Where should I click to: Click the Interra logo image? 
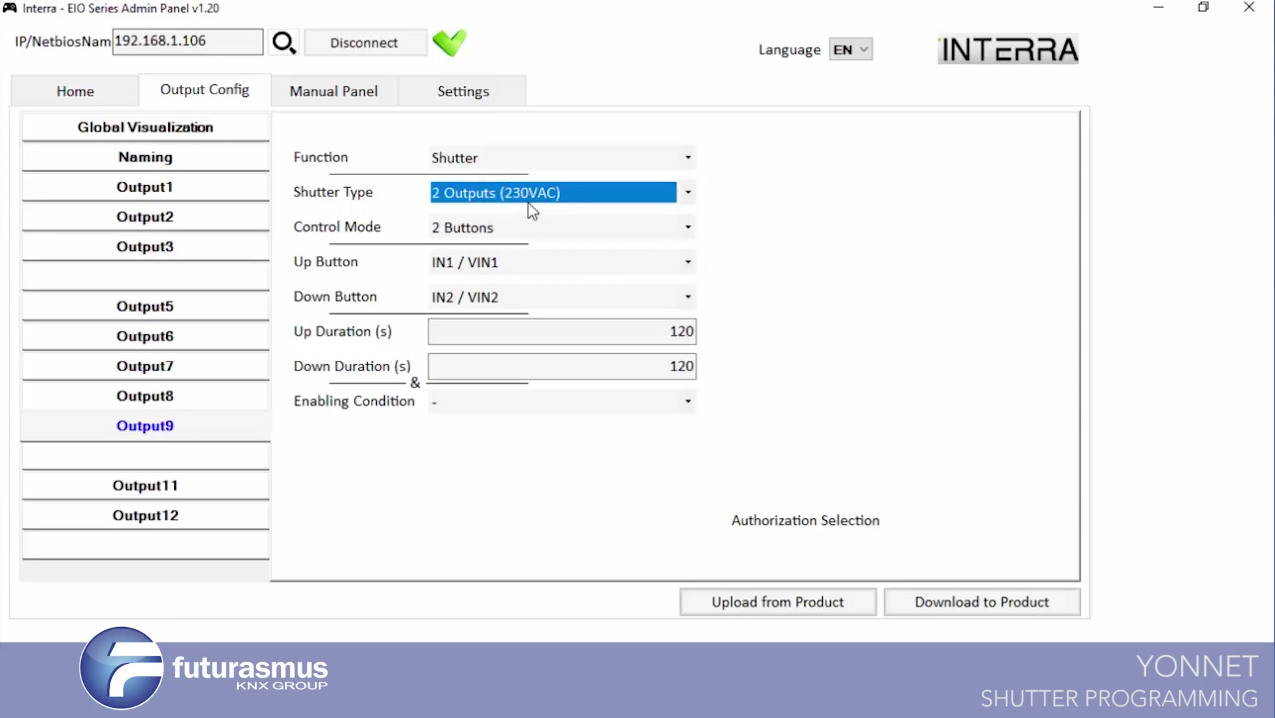1008,50
